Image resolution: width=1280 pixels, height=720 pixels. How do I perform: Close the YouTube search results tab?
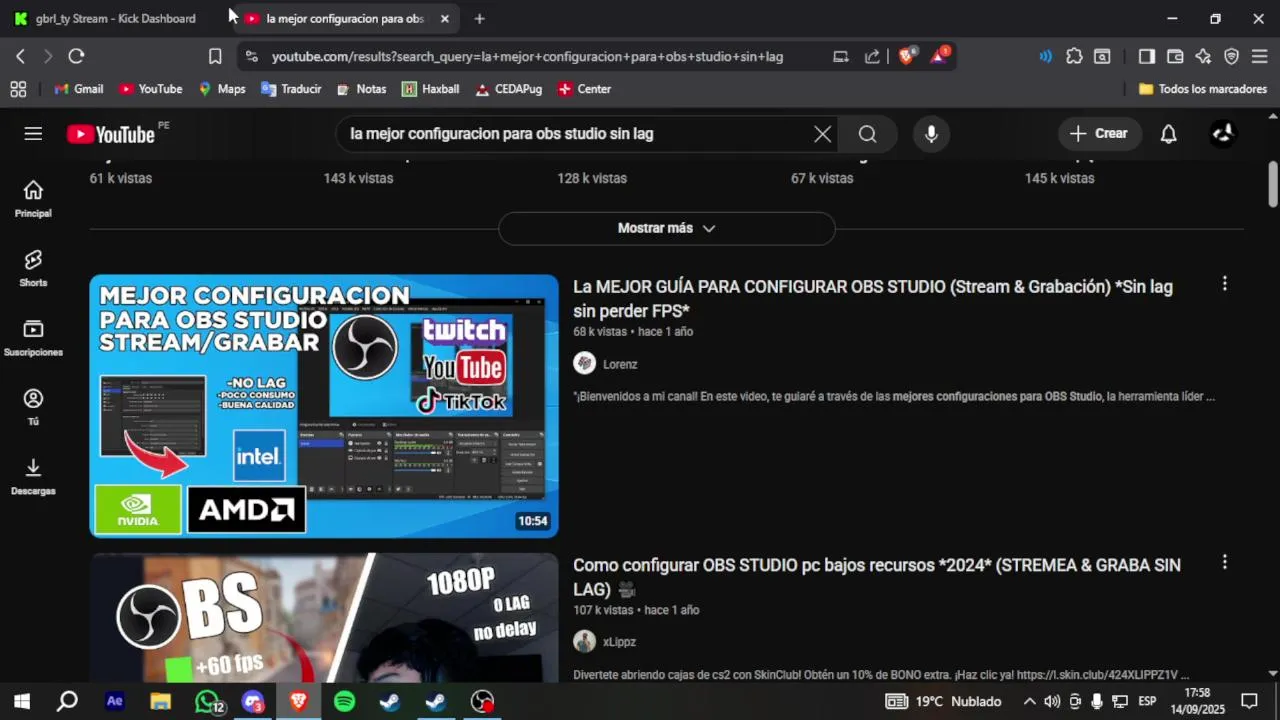point(445,18)
